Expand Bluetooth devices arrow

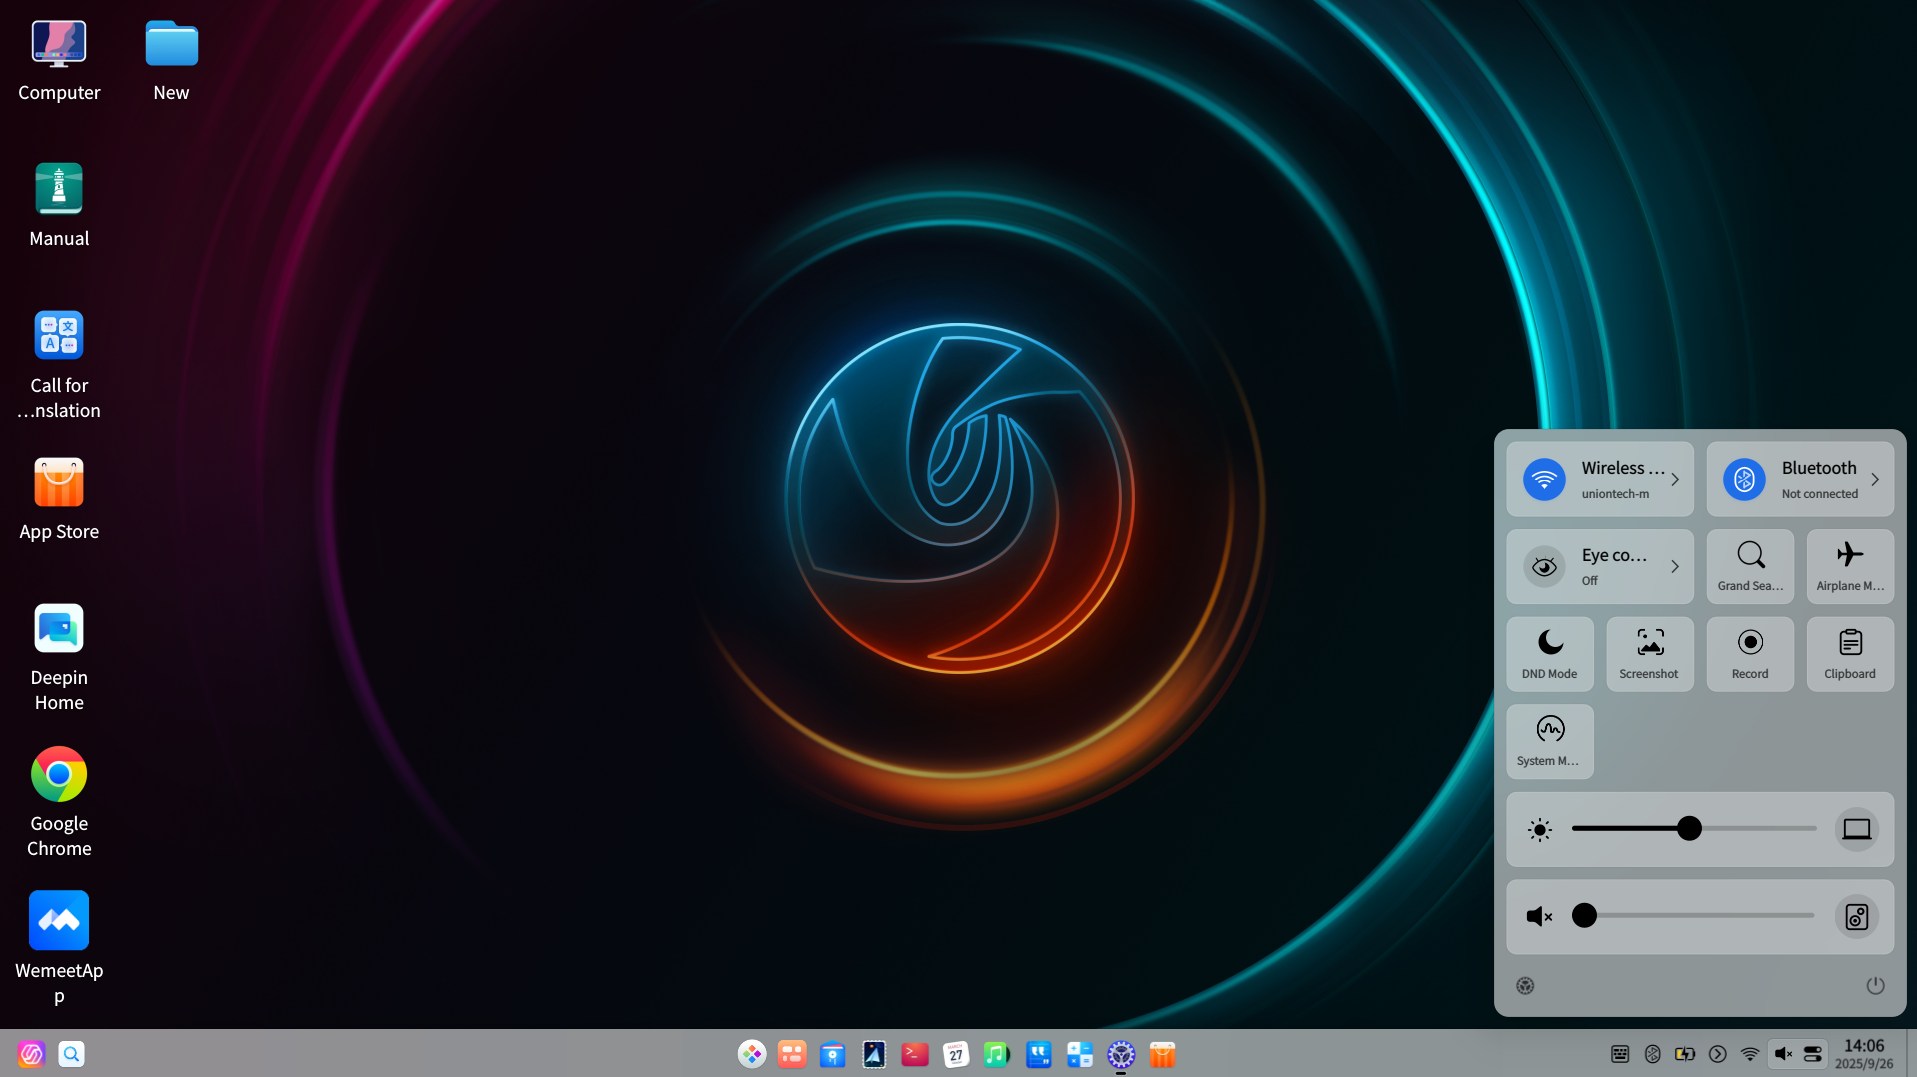(1875, 479)
